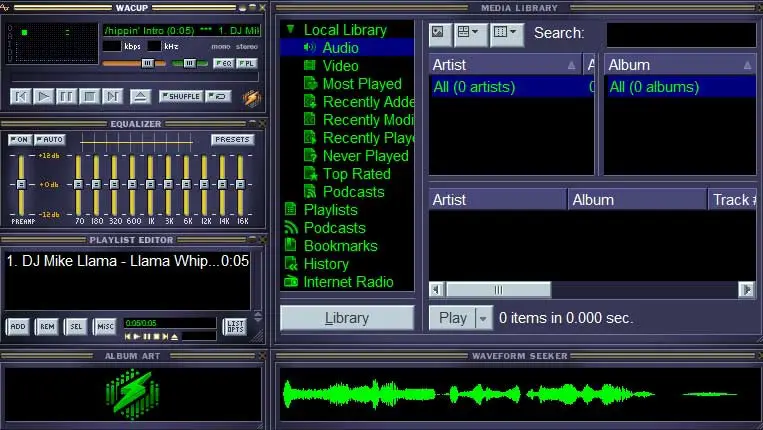763x430 pixels.
Task: Click the Eject open file button
Action: [x=141, y=97]
